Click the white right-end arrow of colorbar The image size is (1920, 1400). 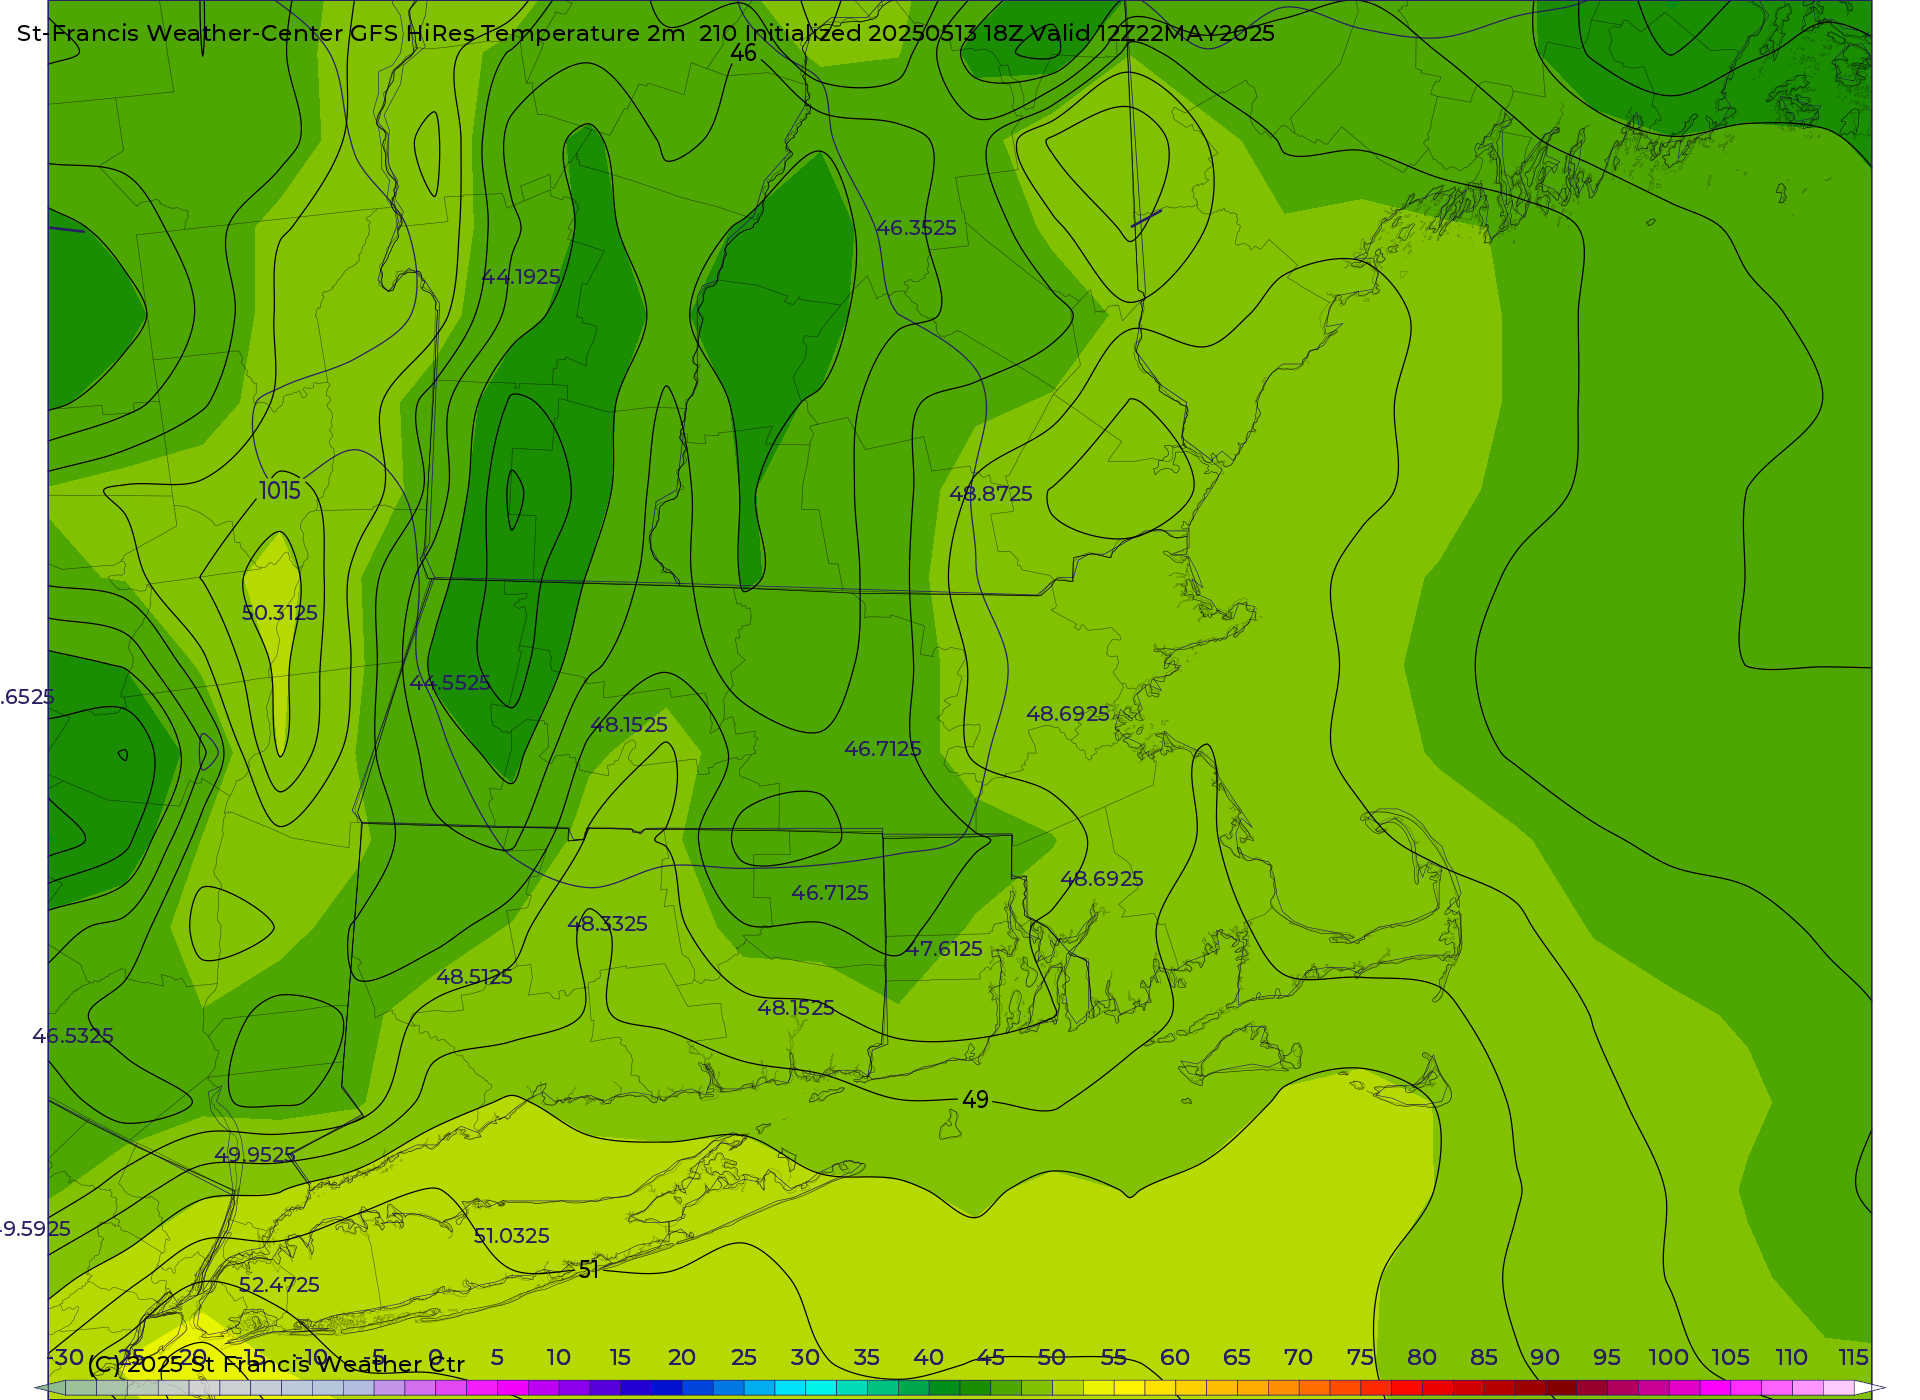click(1870, 1388)
